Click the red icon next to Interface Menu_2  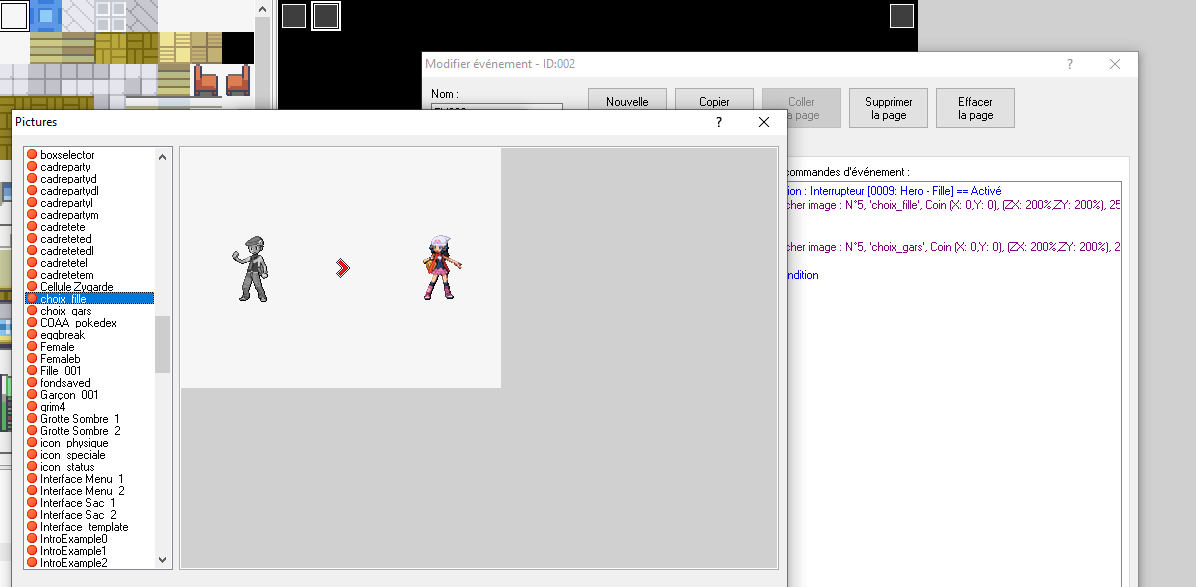tap(32, 491)
